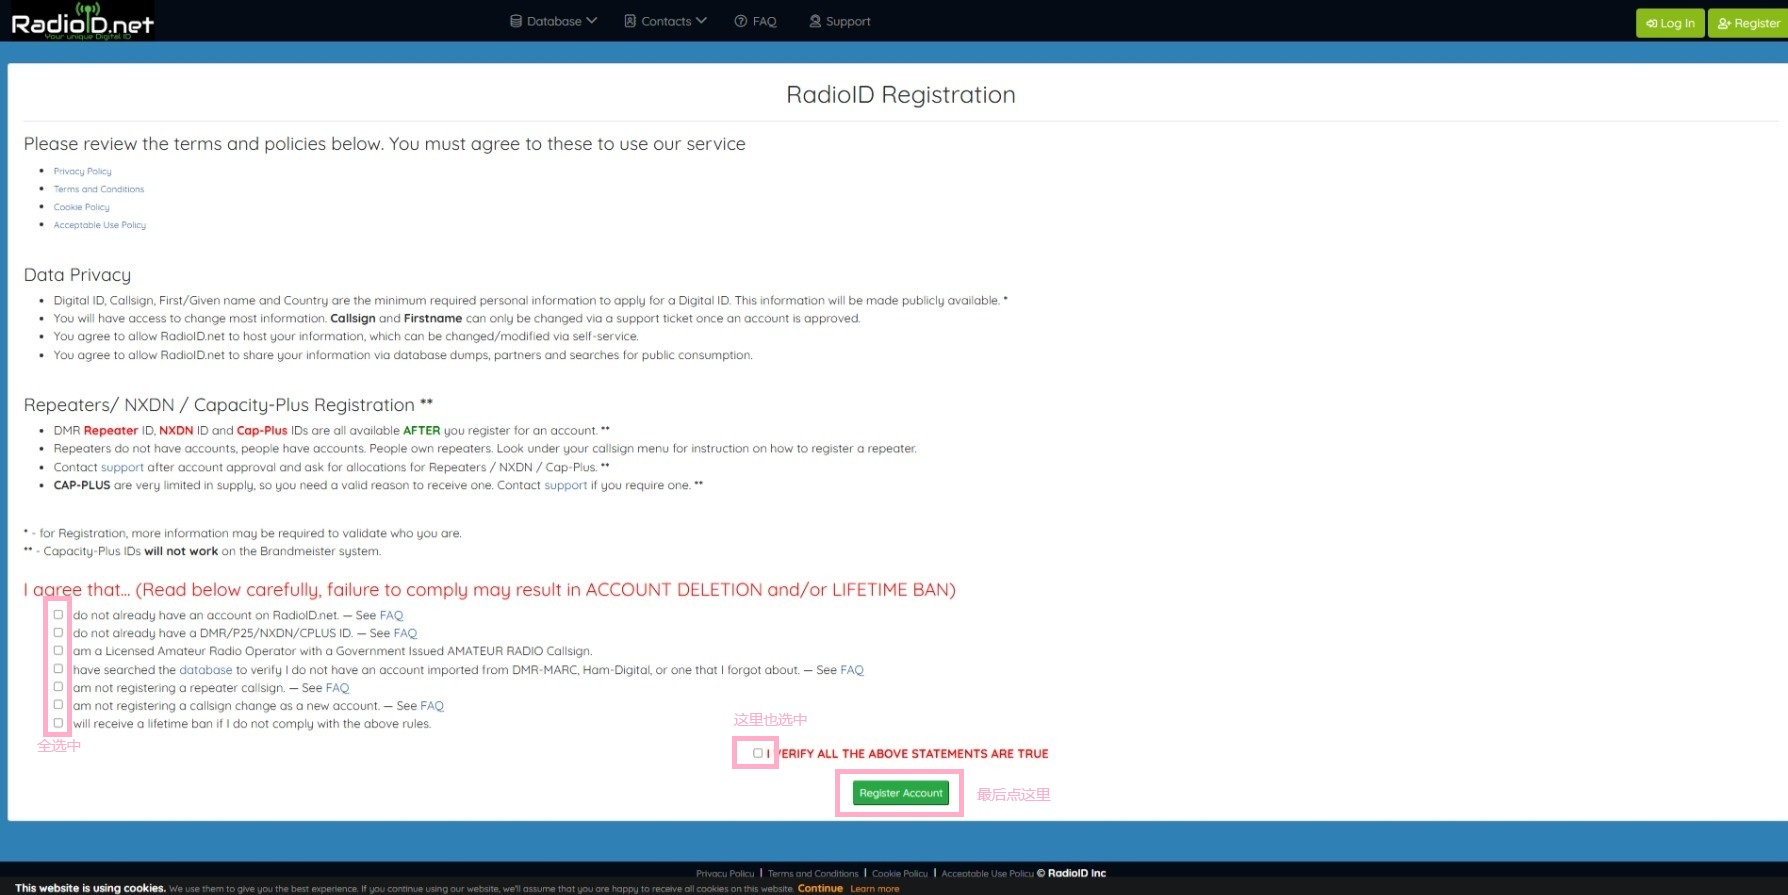Click the Register button in header
Image resolution: width=1788 pixels, height=895 pixels.
point(1748,23)
